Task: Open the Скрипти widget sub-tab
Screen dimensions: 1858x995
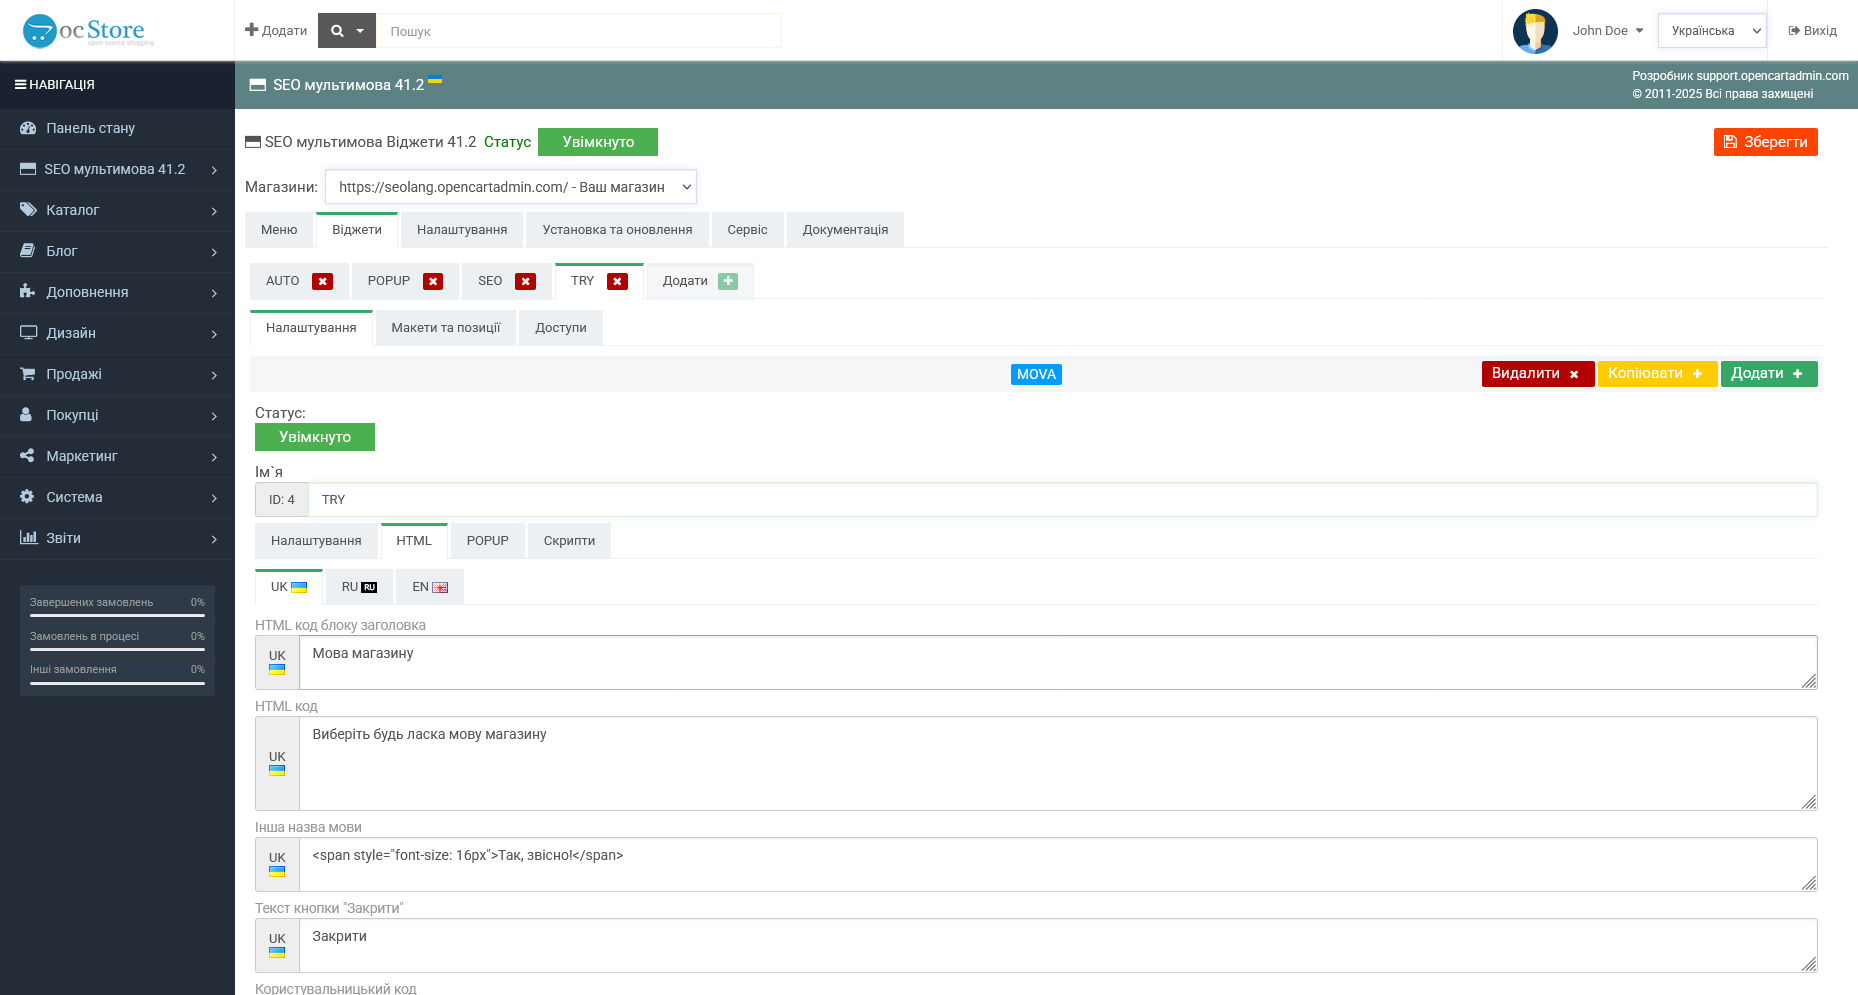Action: 569,541
